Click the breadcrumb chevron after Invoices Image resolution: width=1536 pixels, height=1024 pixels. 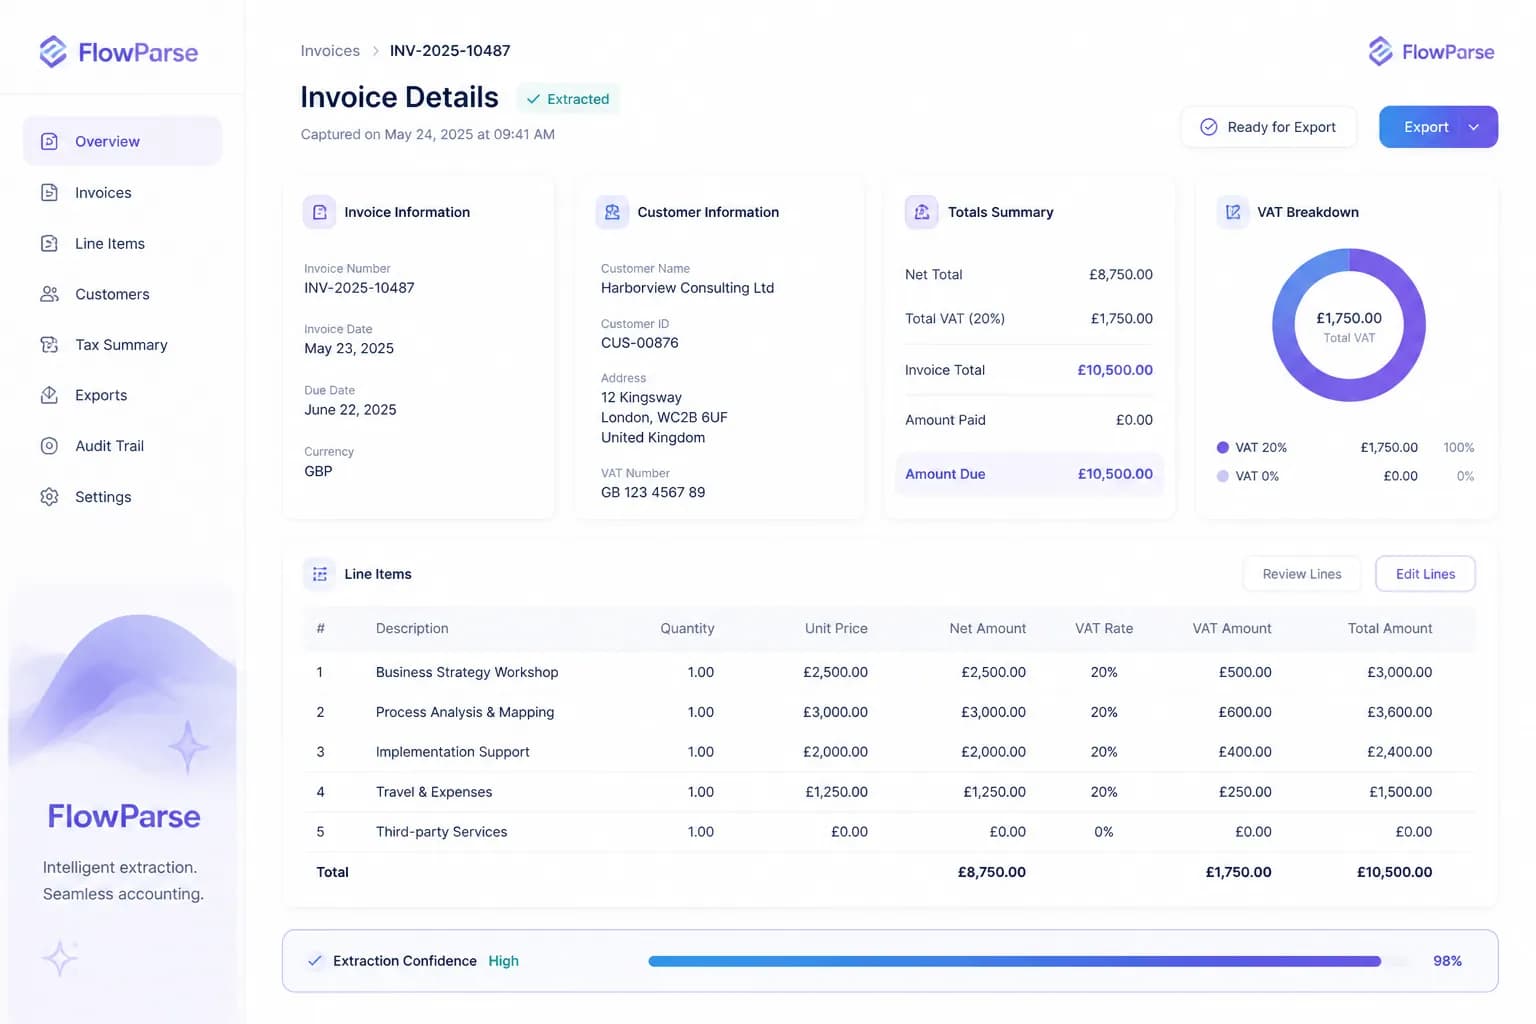click(x=375, y=51)
